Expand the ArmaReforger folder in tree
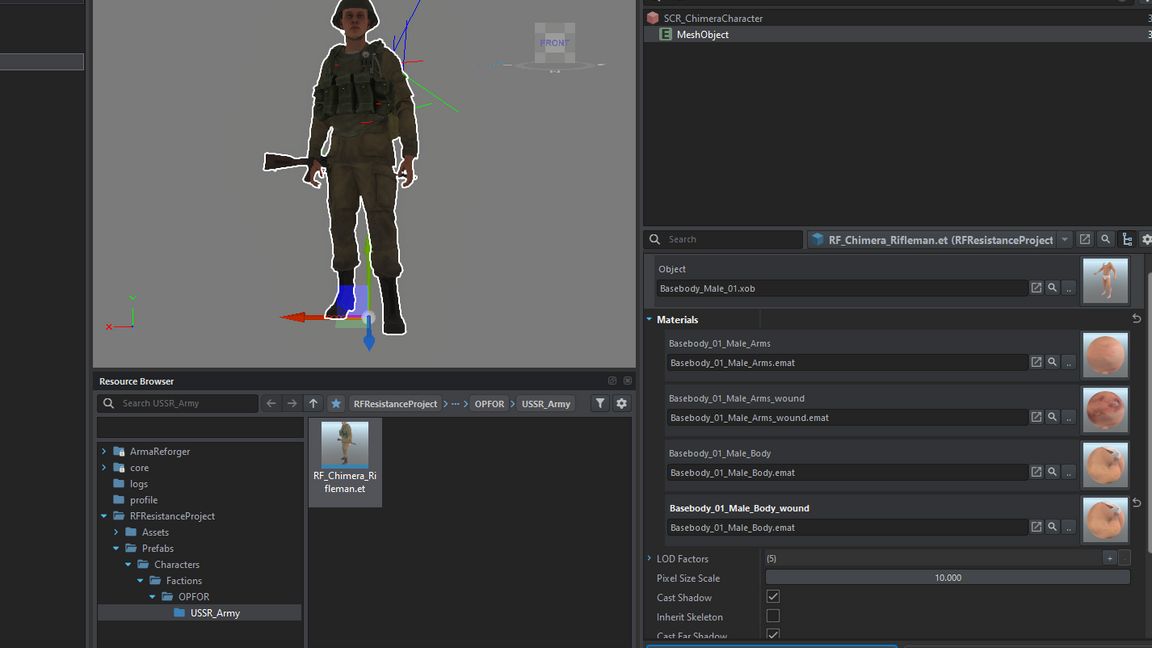The image size is (1152, 648). click(104, 452)
